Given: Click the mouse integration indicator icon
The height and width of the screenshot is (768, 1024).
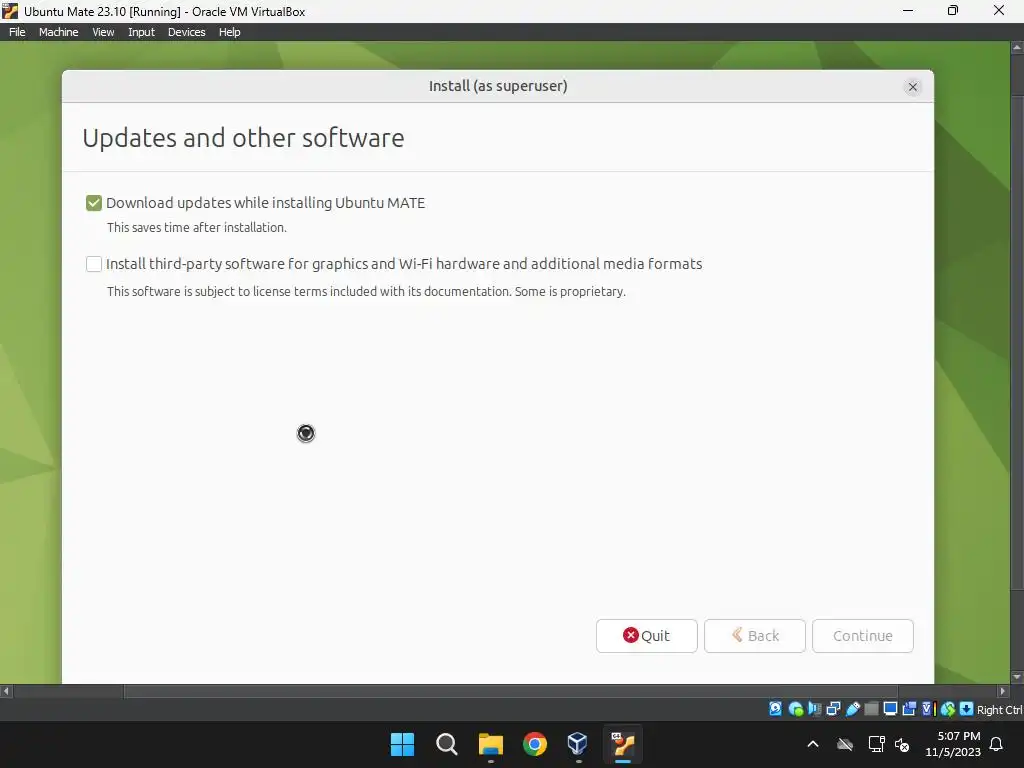Looking at the screenshot, I should pyautogui.click(x=948, y=709).
